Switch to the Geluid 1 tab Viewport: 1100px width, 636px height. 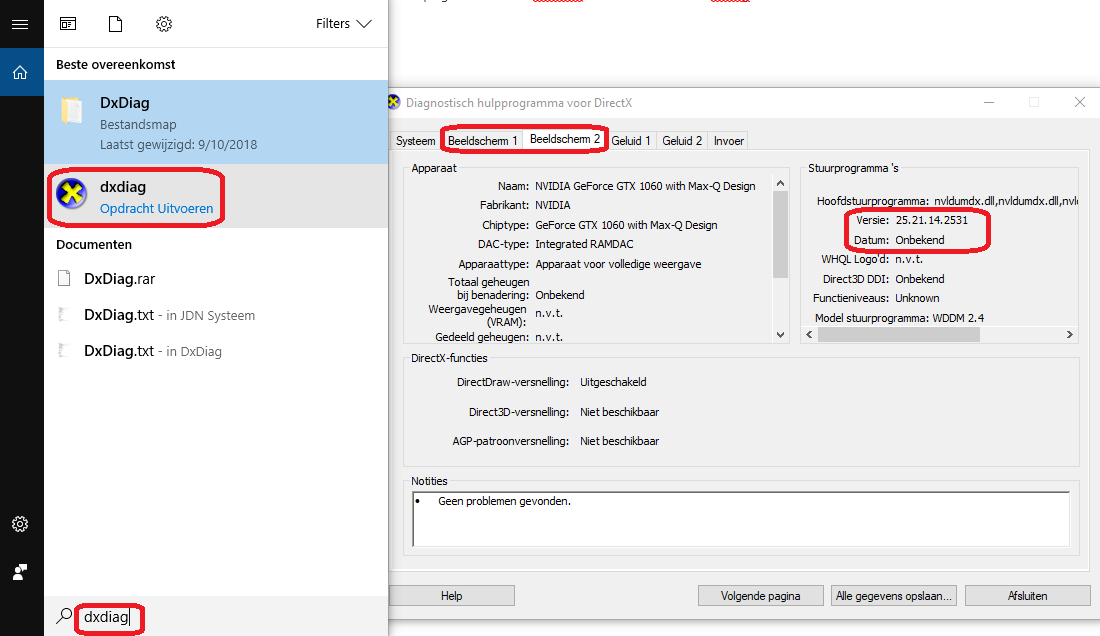point(631,141)
